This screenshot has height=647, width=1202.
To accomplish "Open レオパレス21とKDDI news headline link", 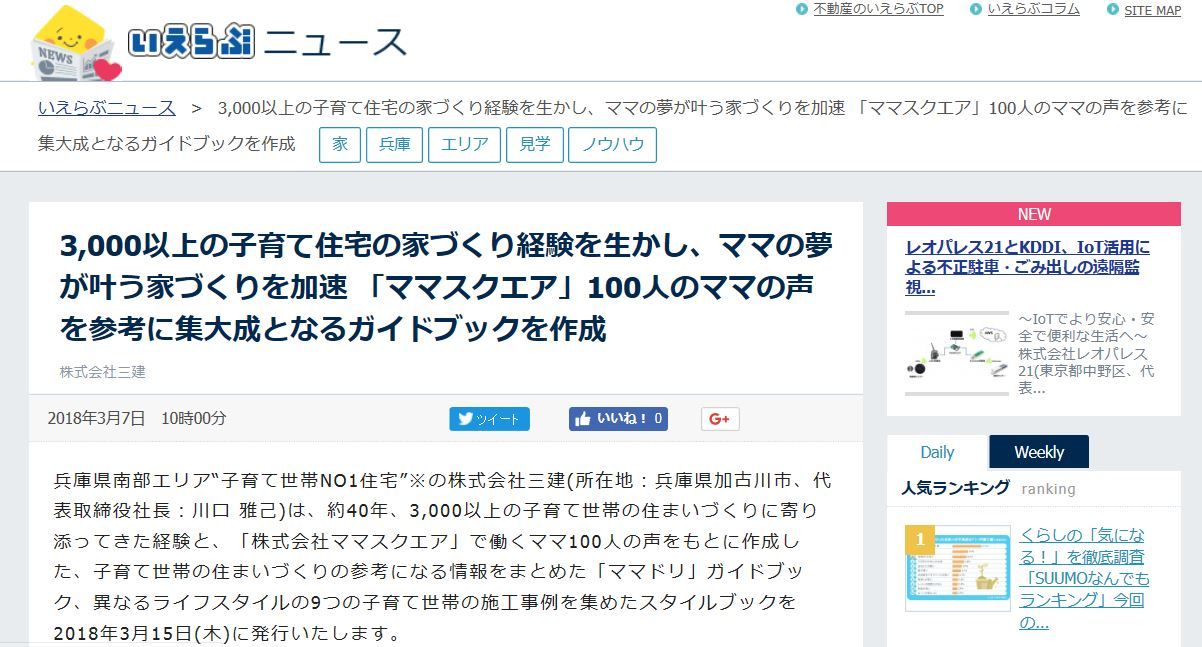I will (1028, 267).
